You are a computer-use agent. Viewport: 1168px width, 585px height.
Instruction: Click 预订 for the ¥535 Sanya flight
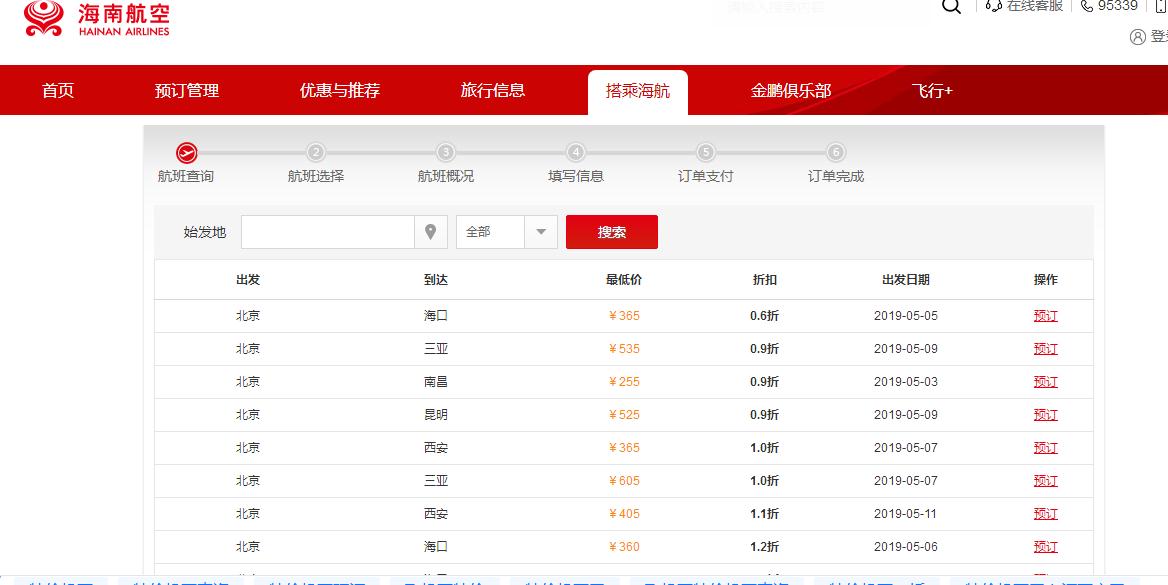[1045, 349]
